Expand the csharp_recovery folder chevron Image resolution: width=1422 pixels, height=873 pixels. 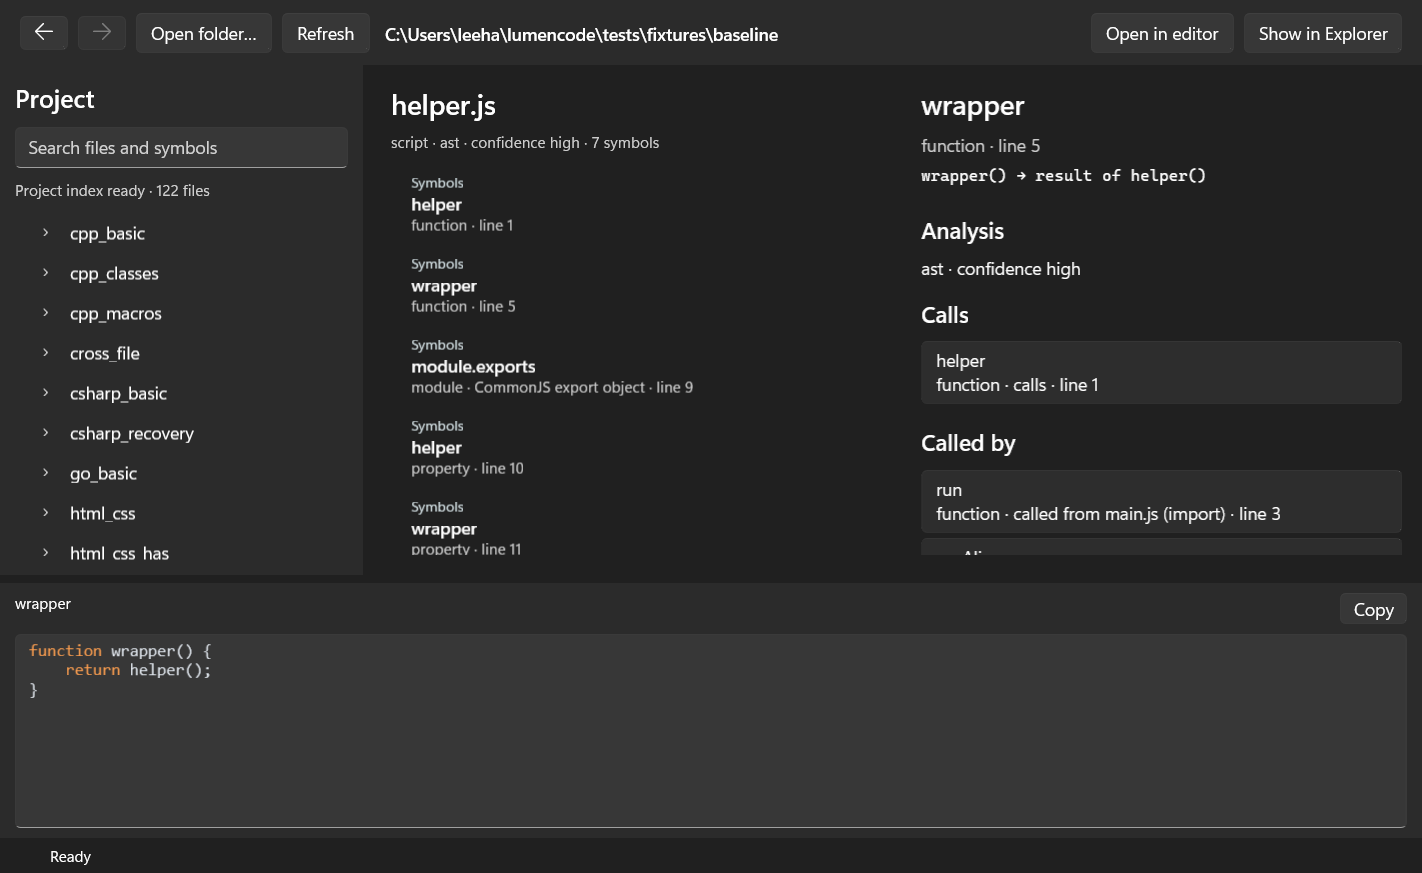point(45,433)
